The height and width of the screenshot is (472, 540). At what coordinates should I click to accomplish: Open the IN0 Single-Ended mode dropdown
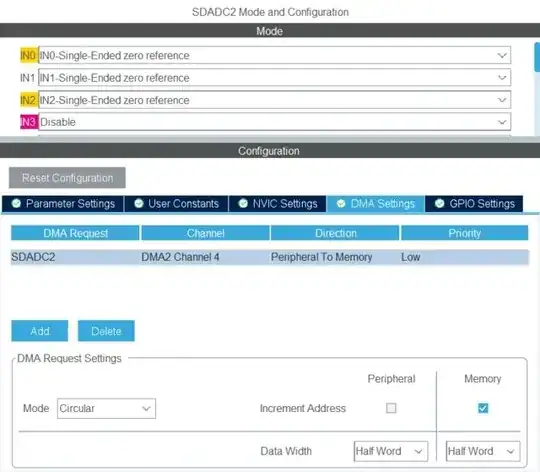(x=274, y=55)
